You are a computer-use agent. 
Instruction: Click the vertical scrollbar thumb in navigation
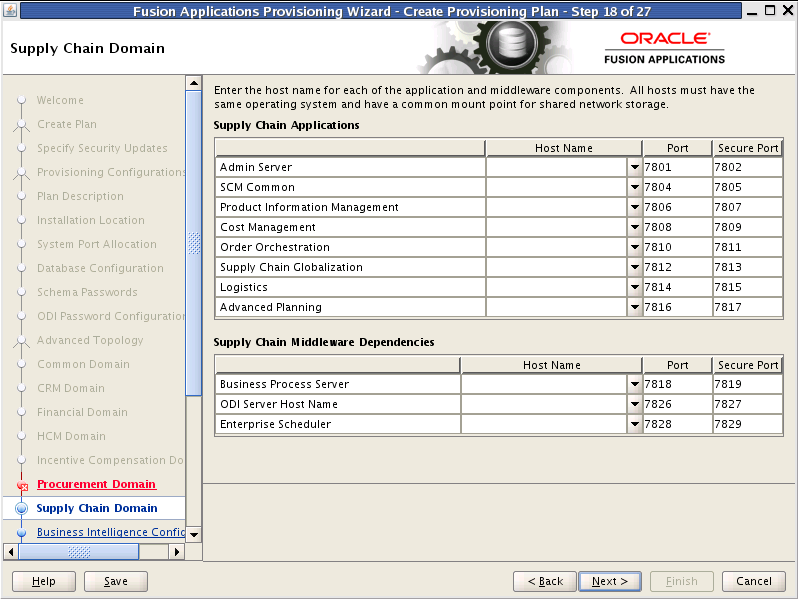(193, 243)
